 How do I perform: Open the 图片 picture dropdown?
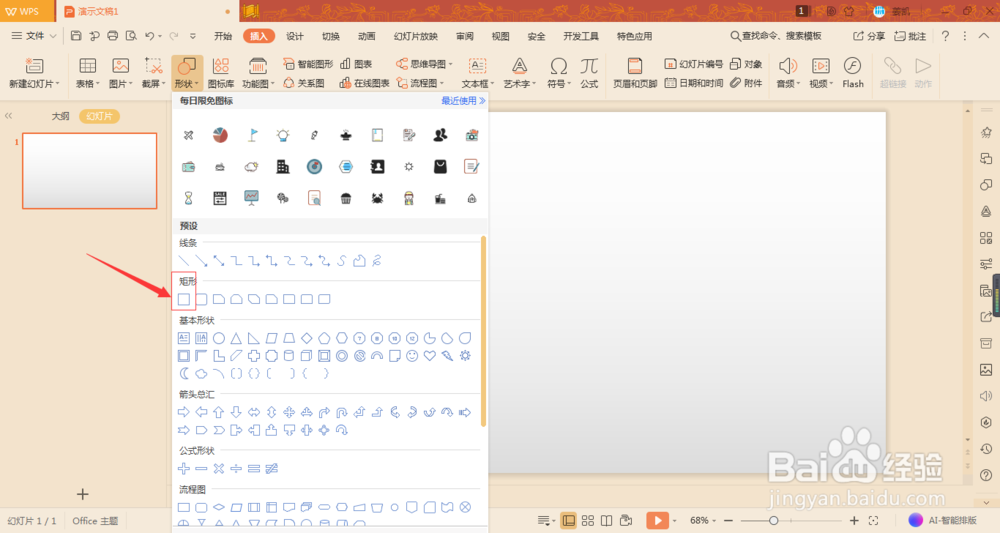pos(121,72)
